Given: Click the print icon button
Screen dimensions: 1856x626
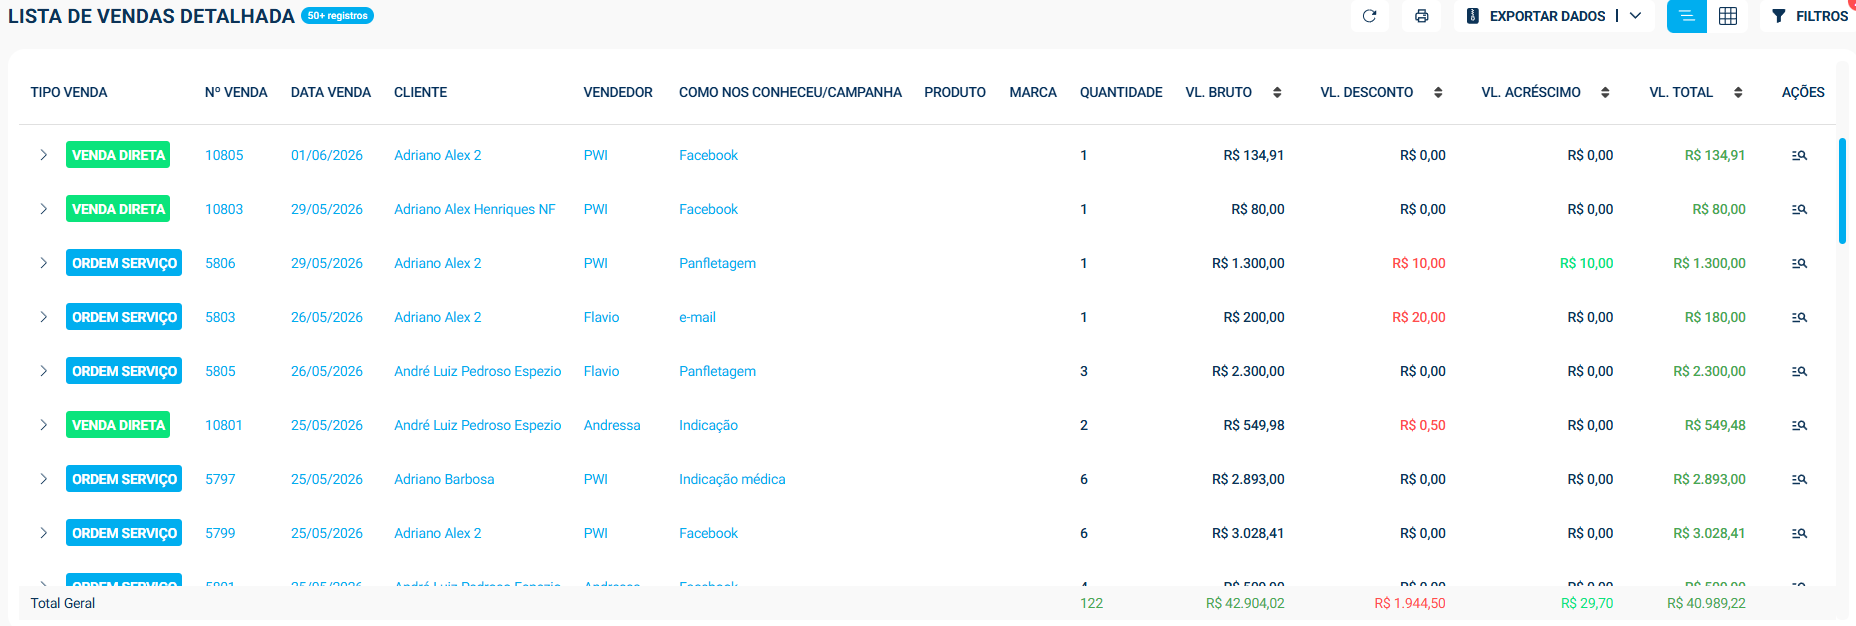Looking at the screenshot, I should 1421,16.
